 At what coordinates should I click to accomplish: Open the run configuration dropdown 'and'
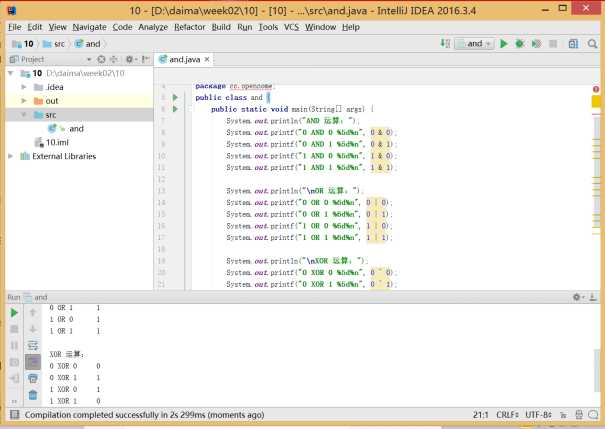(x=474, y=44)
